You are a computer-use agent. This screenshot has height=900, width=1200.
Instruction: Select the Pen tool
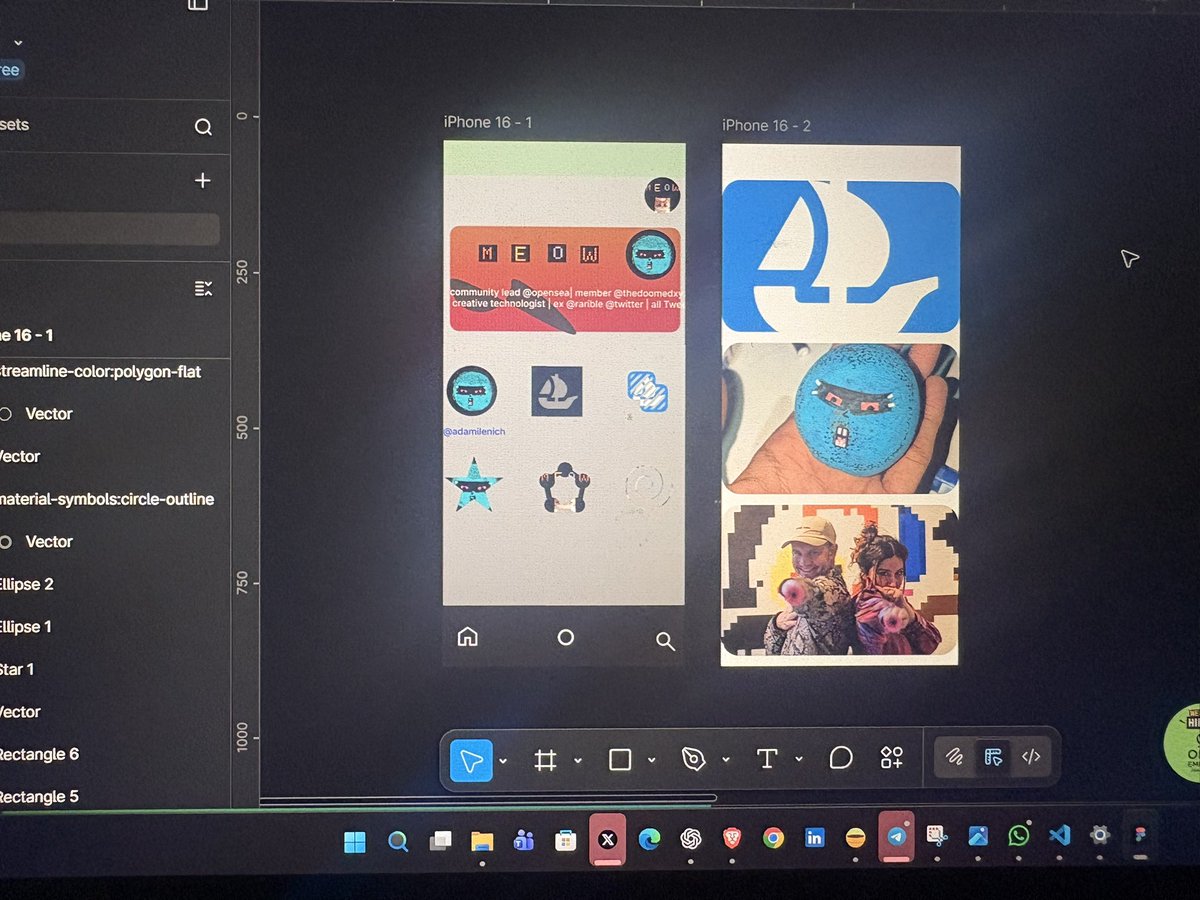693,760
